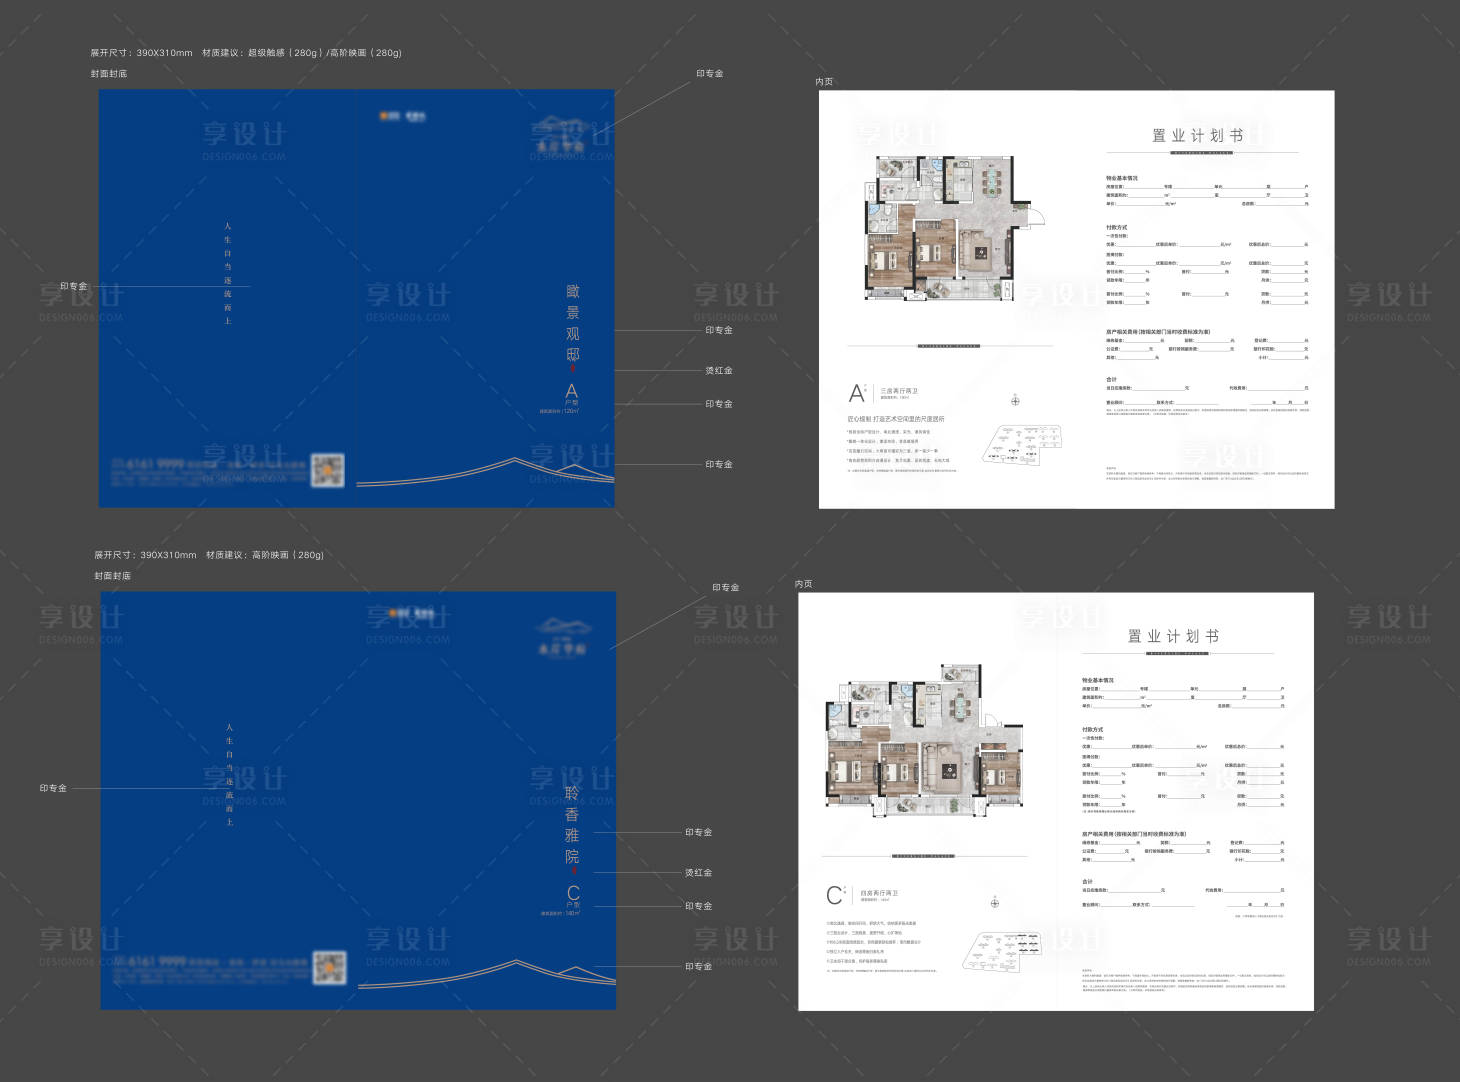Click the 三房两厅两卫 text beside letter A
Viewport: 1460px width, 1082px height.
pyautogui.click(x=899, y=391)
